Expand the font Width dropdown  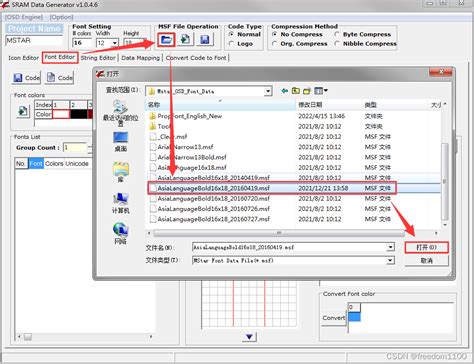point(115,43)
